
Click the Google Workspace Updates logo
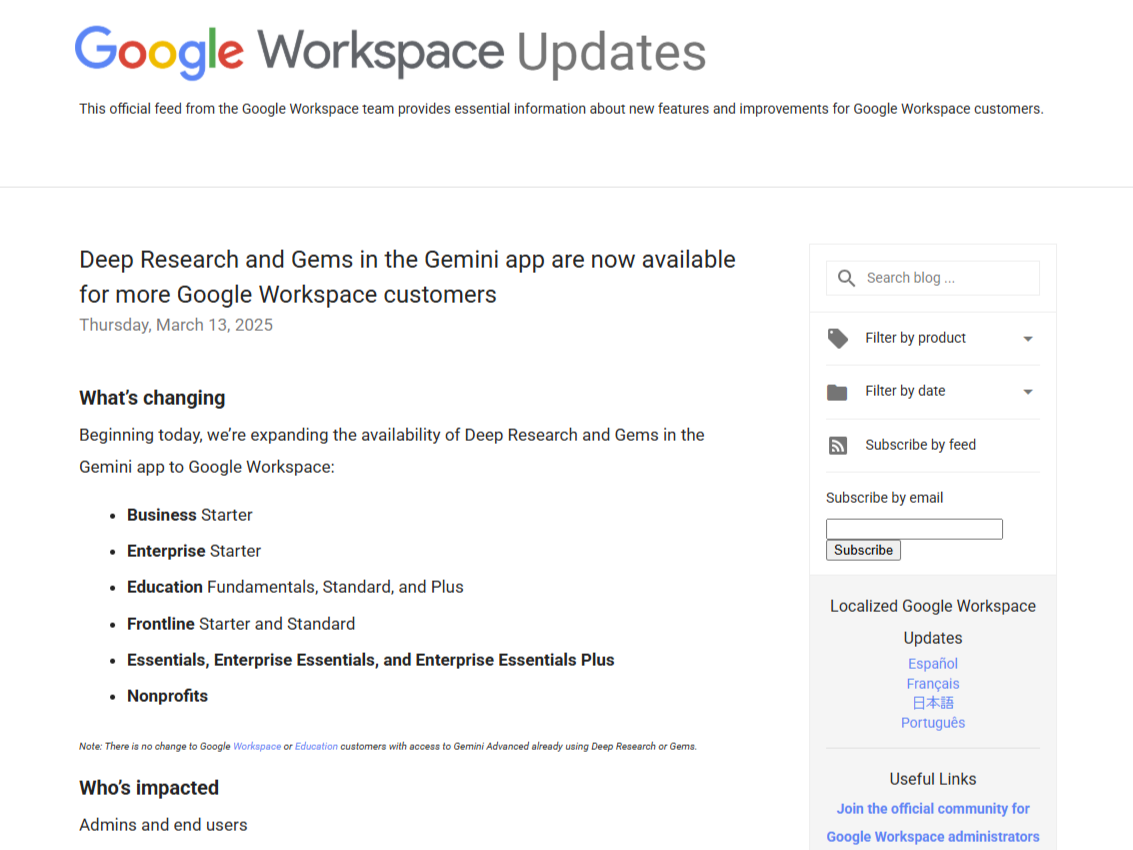click(x=388, y=52)
